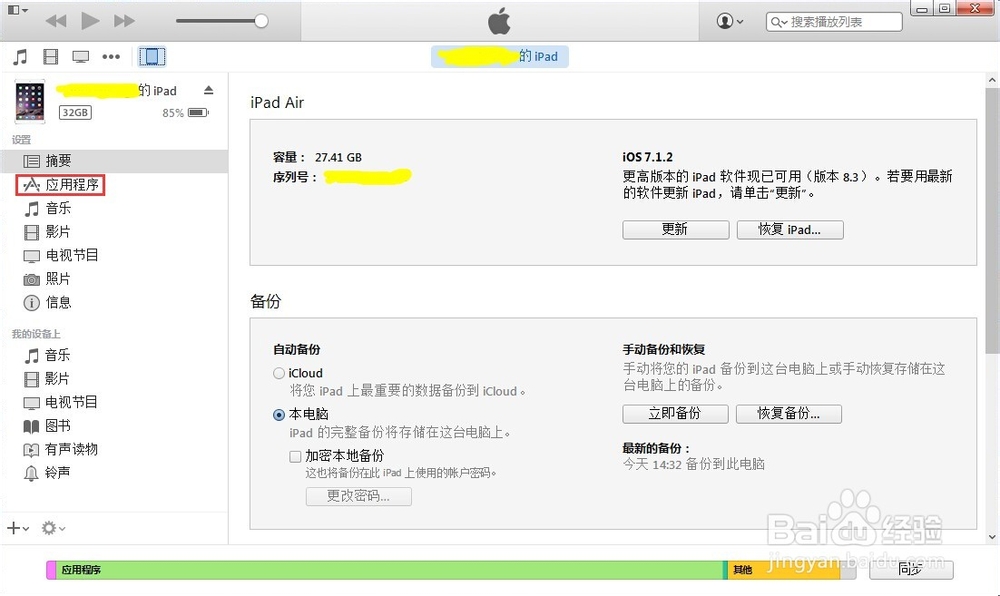Click the volume slider knob
Screen dimensions: 1000x596
click(x=261, y=21)
